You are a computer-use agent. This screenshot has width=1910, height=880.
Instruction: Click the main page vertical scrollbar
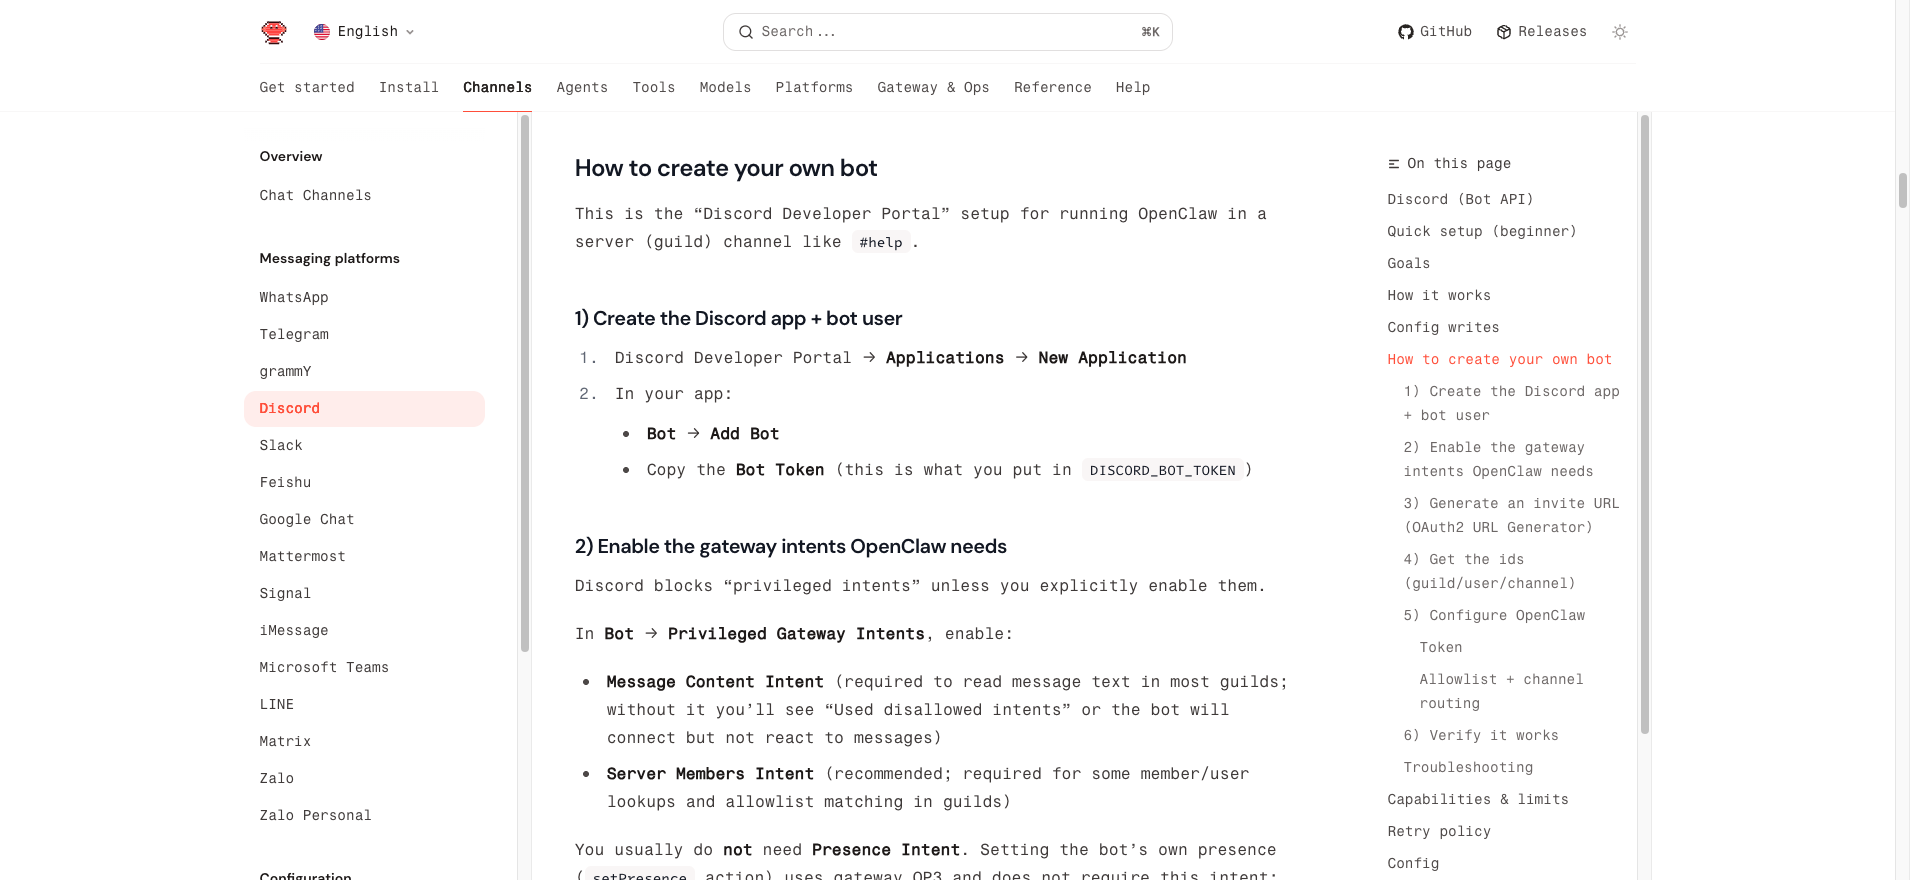tap(1902, 190)
